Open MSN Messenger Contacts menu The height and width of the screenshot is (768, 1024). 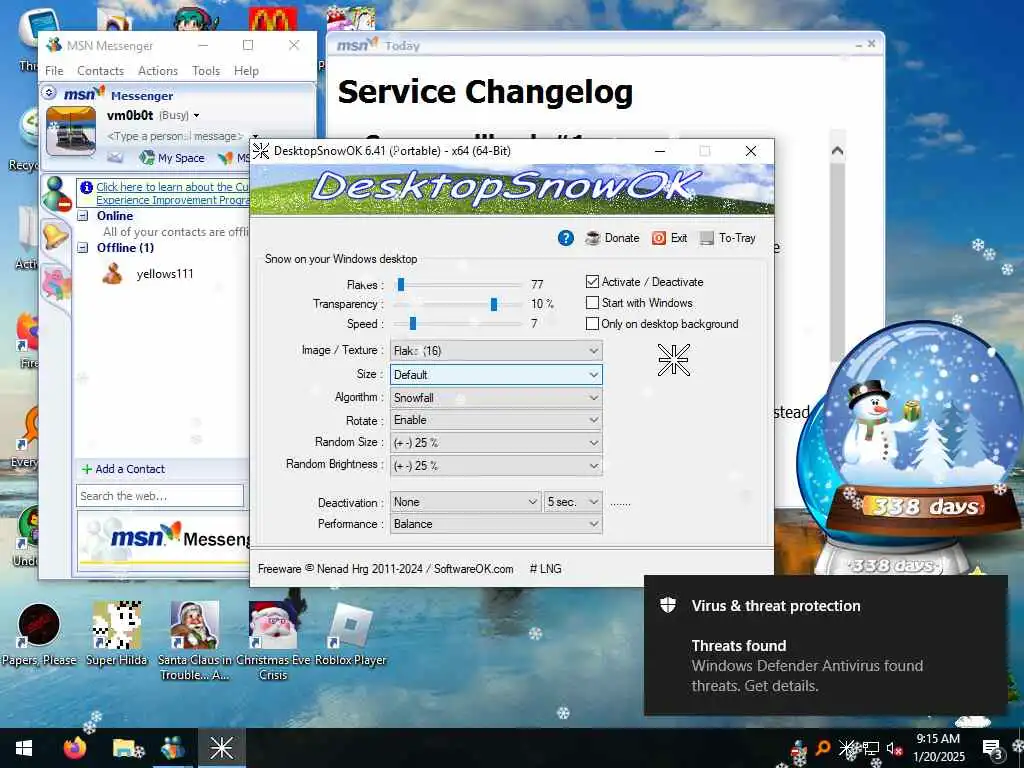[x=100, y=71]
